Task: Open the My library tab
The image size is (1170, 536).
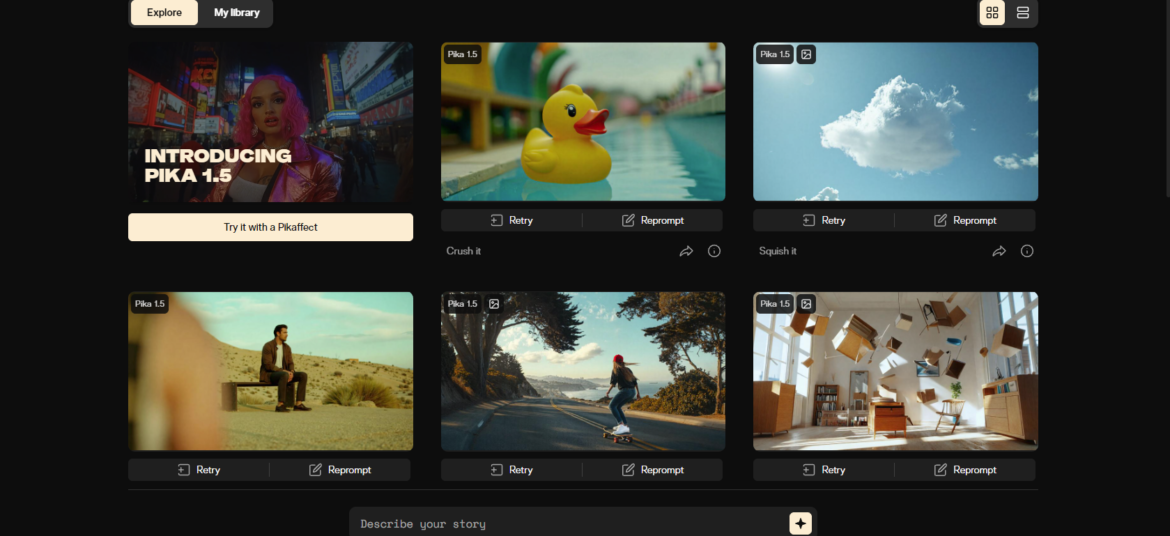Action: point(237,12)
